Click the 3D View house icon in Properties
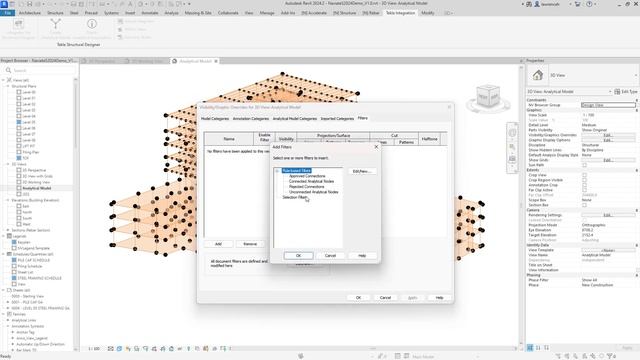Viewport: 640px width, 360px height. 538,75
